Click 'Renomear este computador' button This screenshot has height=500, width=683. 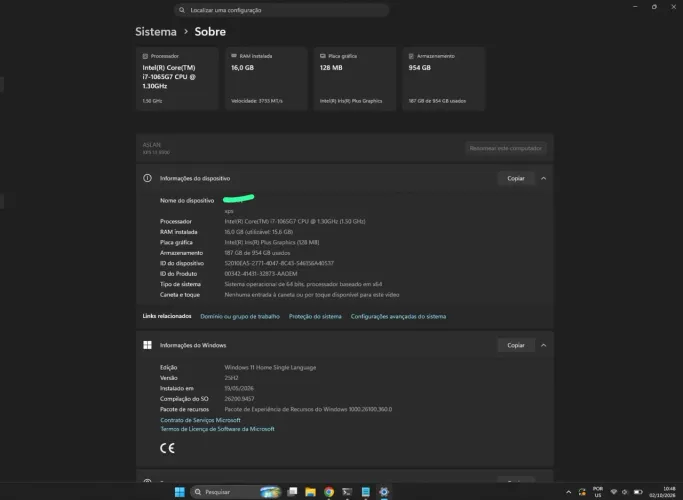(505, 148)
